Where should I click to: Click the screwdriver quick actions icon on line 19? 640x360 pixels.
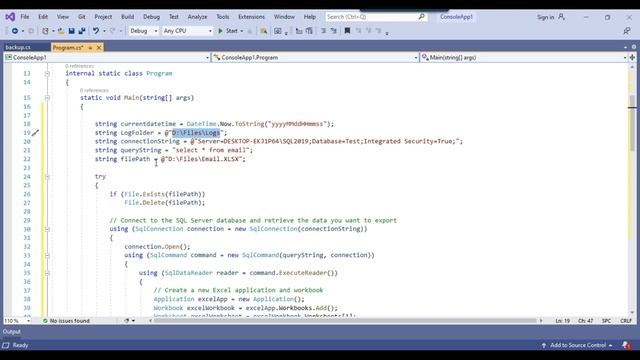[36, 133]
